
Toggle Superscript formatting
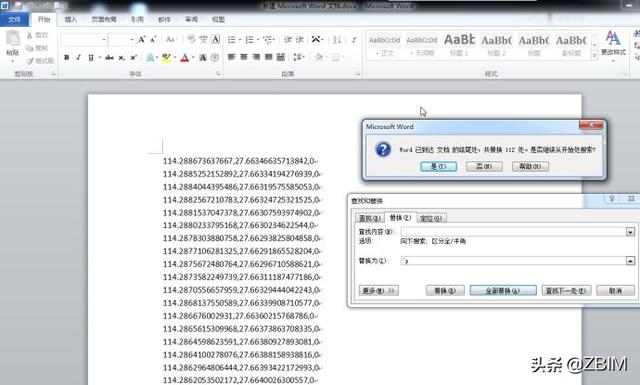(x=133, y=58)
